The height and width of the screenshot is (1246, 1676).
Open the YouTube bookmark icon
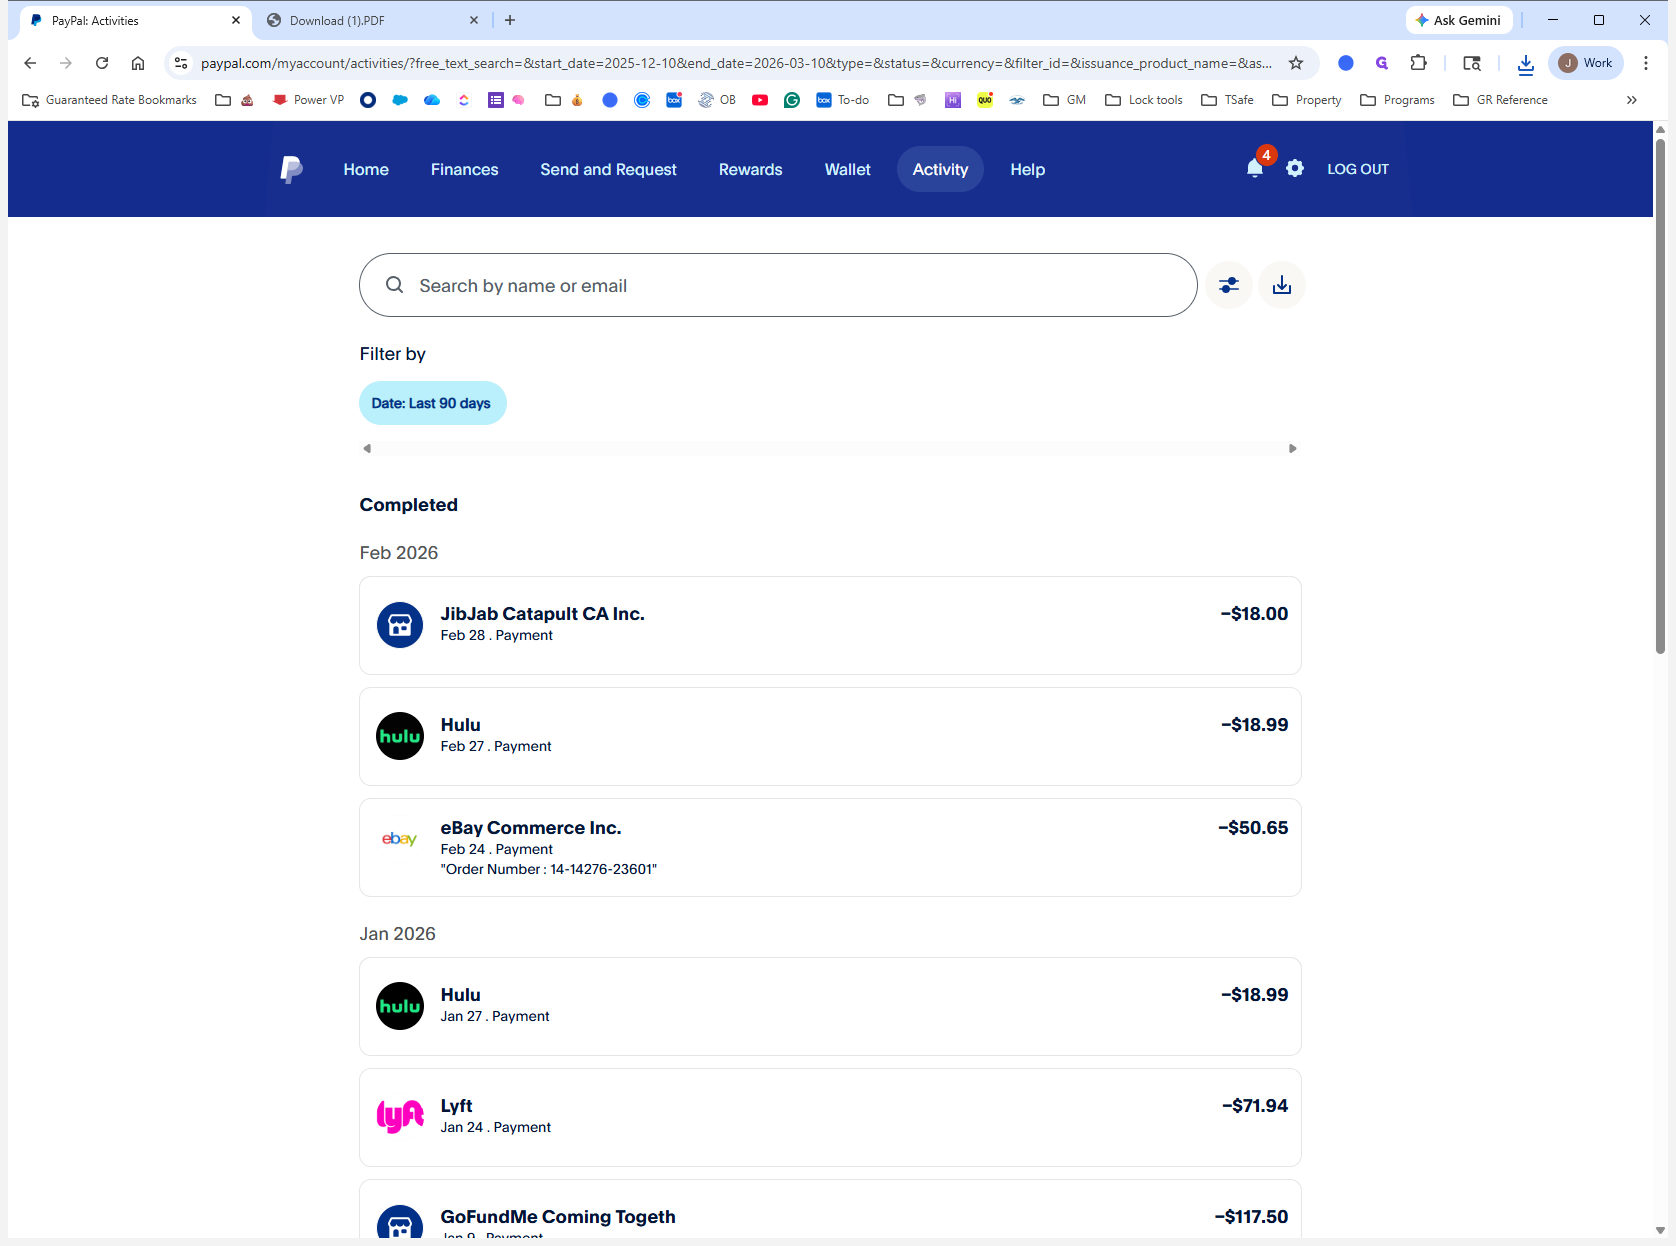tap(760, 100)
